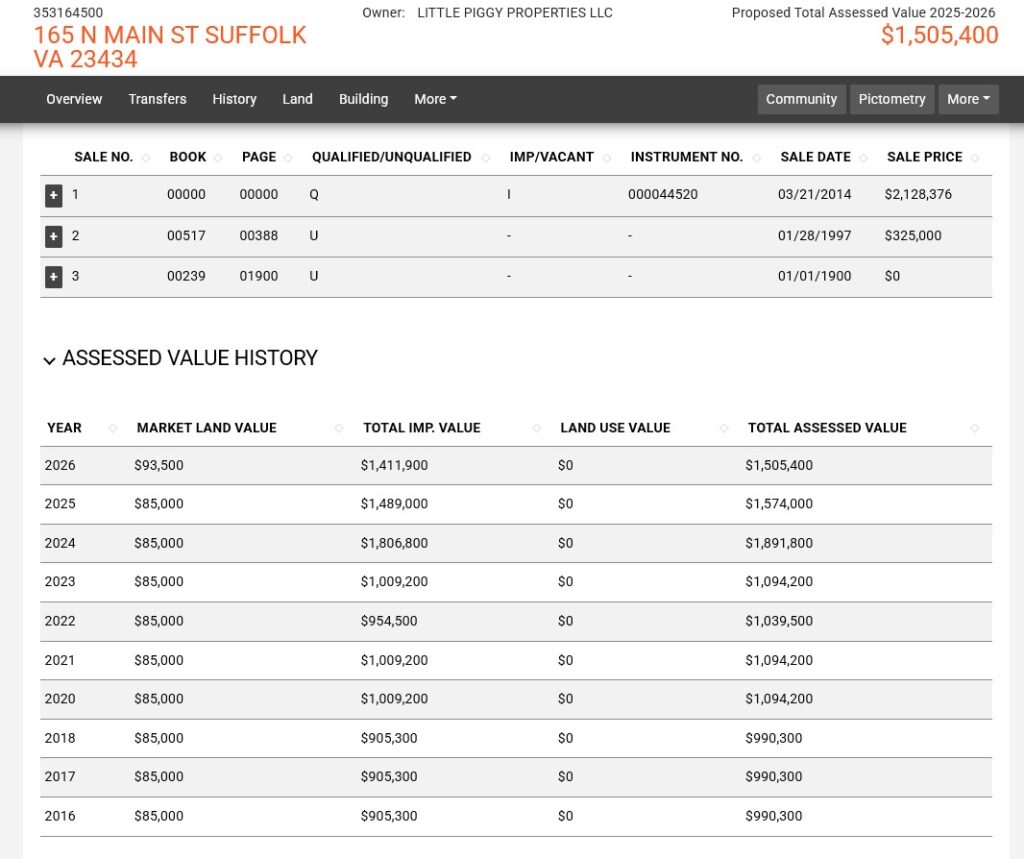Sort by the QUALIFIED/UNQUALIFIED sort icon
Screen dimensions: 1024x859
pyautogui.click(x=486, y=158)
